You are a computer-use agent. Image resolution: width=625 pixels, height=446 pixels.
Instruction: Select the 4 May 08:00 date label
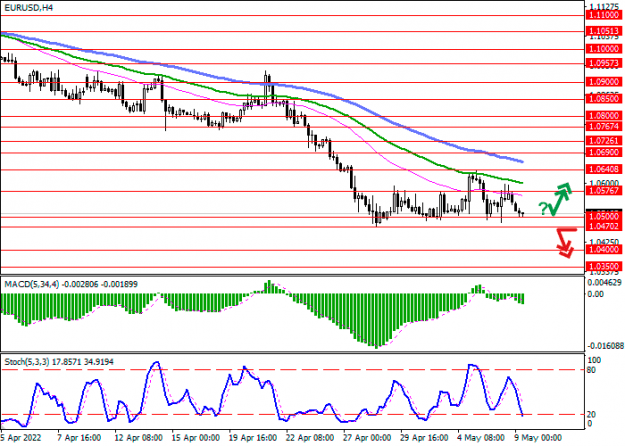point(482,438)
